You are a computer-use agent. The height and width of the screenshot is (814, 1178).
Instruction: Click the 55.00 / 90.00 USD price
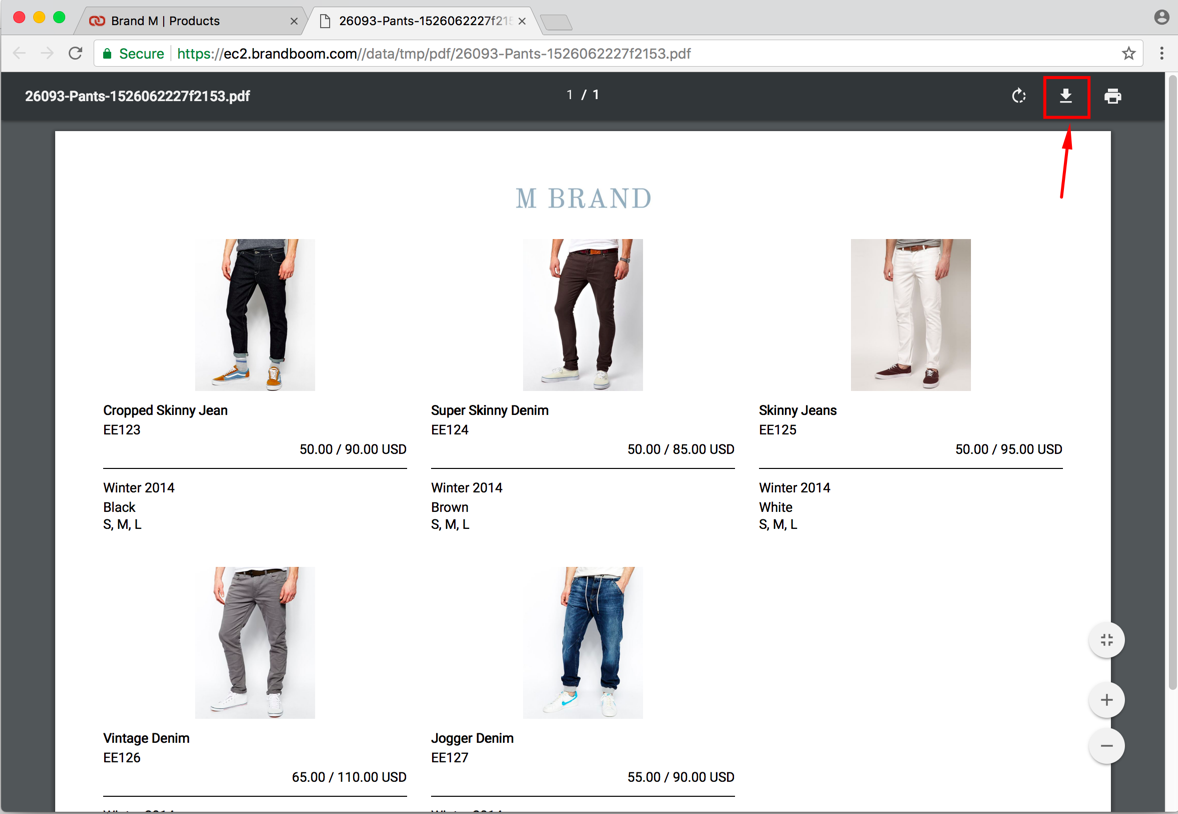681,777
